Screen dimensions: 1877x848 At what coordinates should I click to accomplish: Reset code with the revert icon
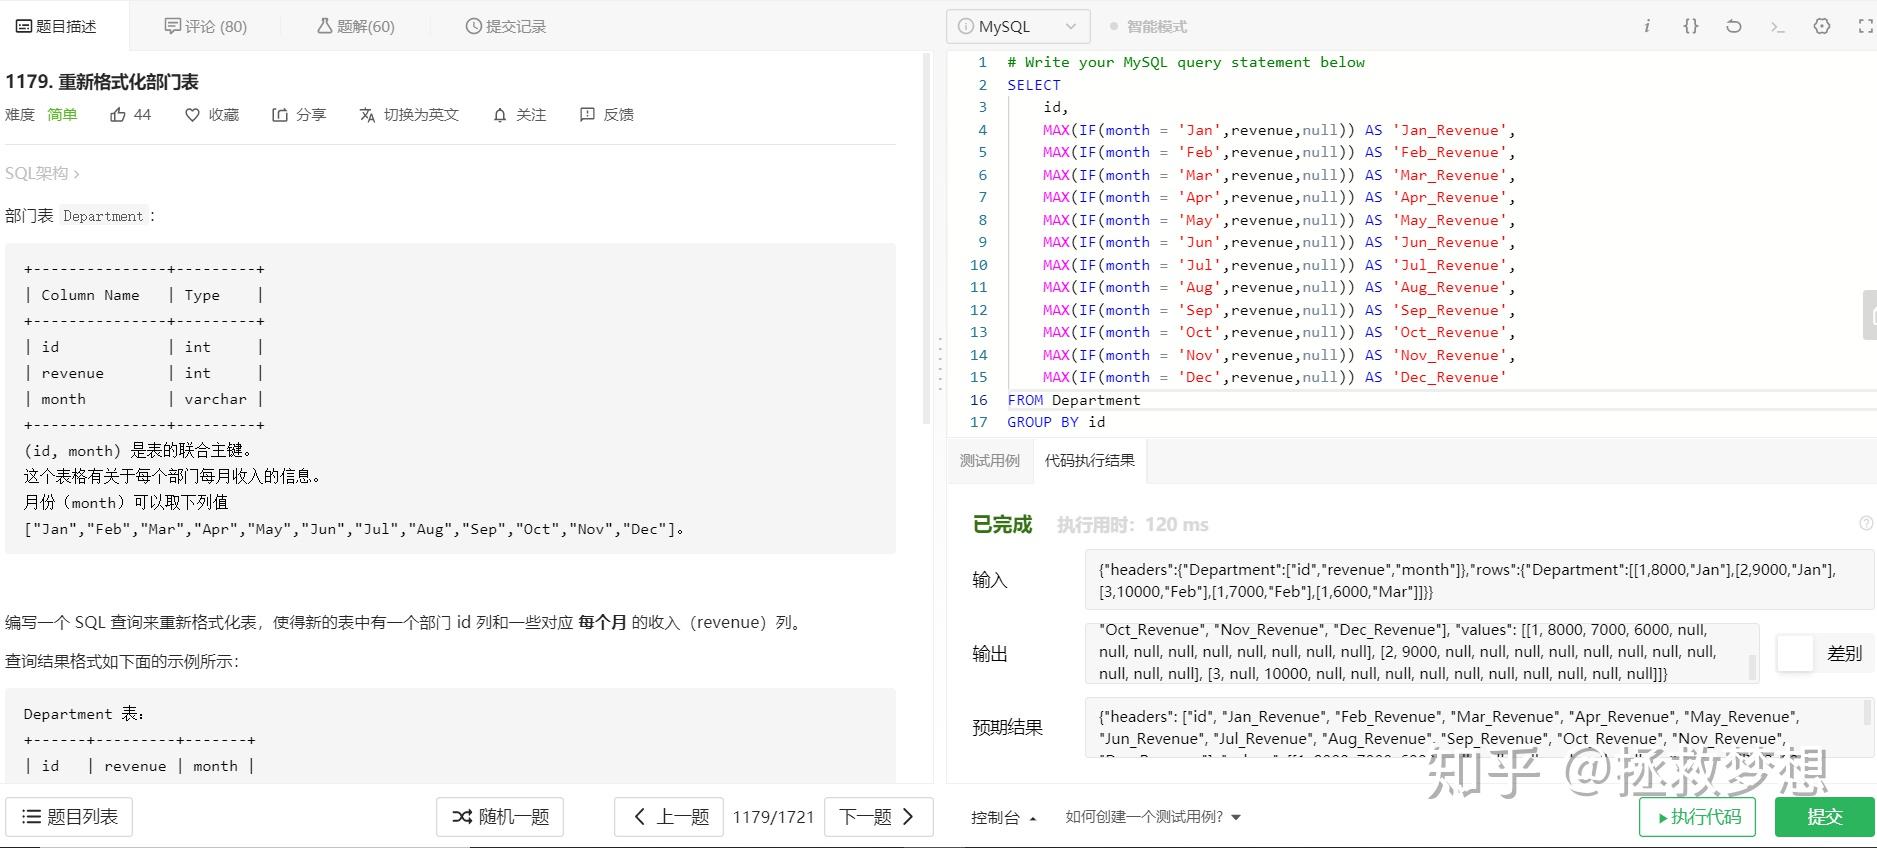tap(1734, 26)
